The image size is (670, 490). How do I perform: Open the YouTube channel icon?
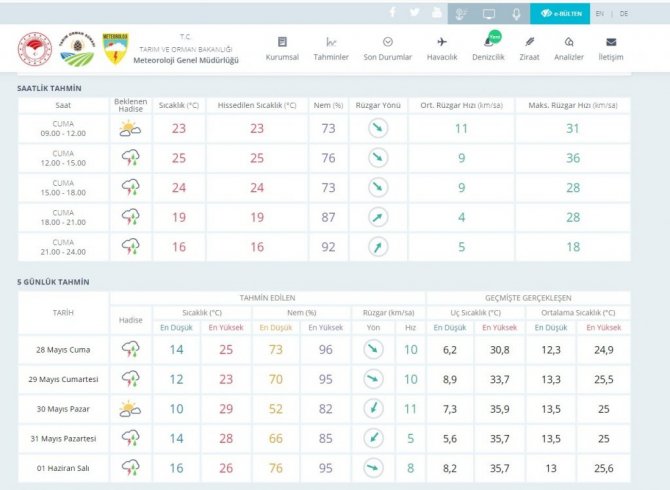pyautogui.click(x=436, y=13)
